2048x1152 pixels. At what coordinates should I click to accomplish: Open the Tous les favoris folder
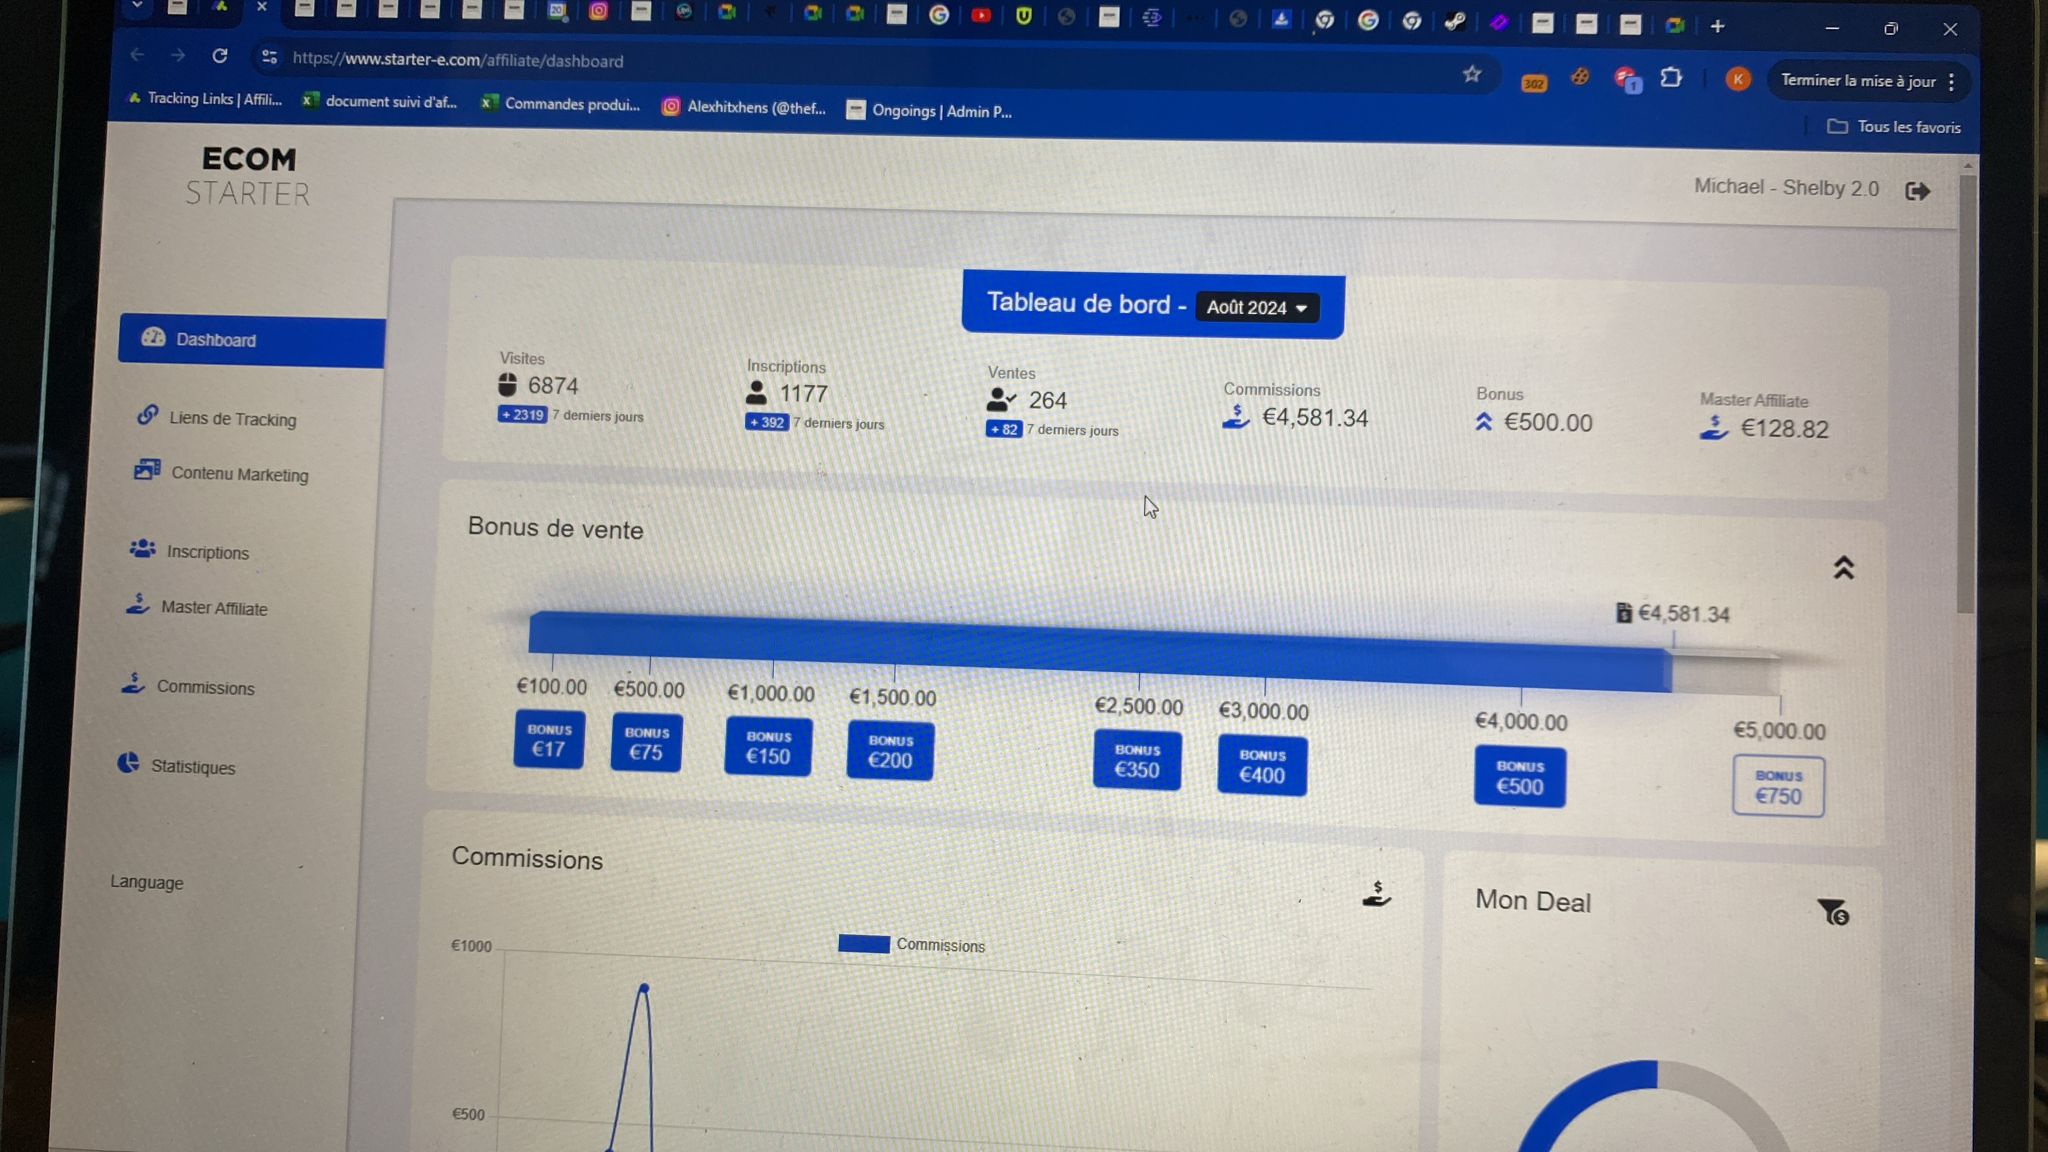pos(1893,127)
